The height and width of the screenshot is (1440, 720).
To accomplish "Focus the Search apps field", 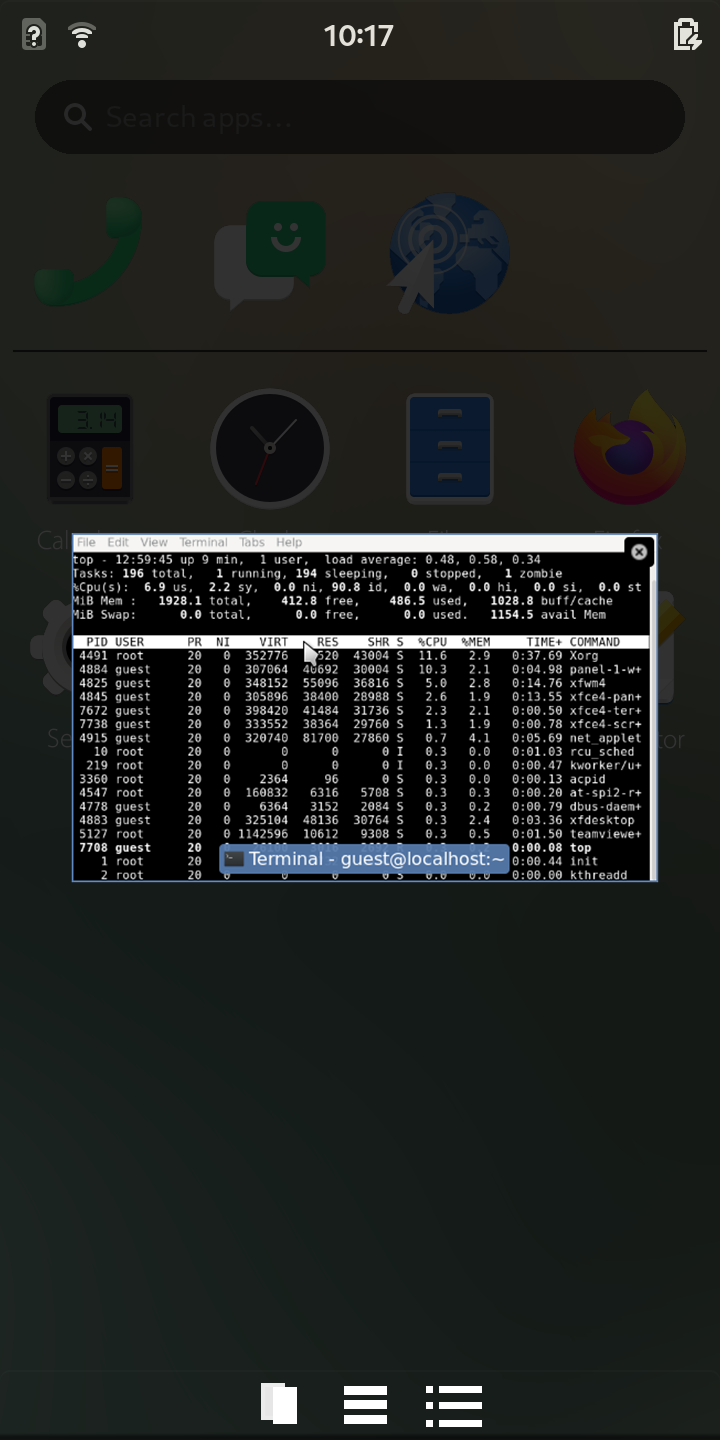I will point(360,117).
